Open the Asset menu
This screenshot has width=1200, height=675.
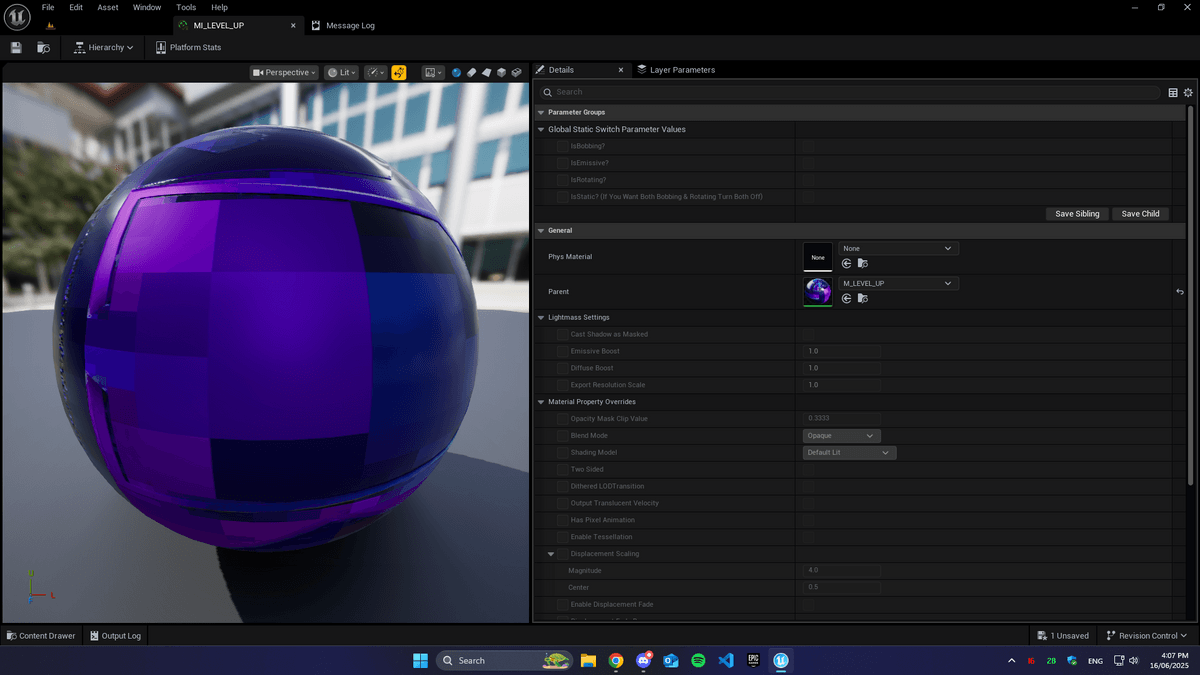pos(107,7)
